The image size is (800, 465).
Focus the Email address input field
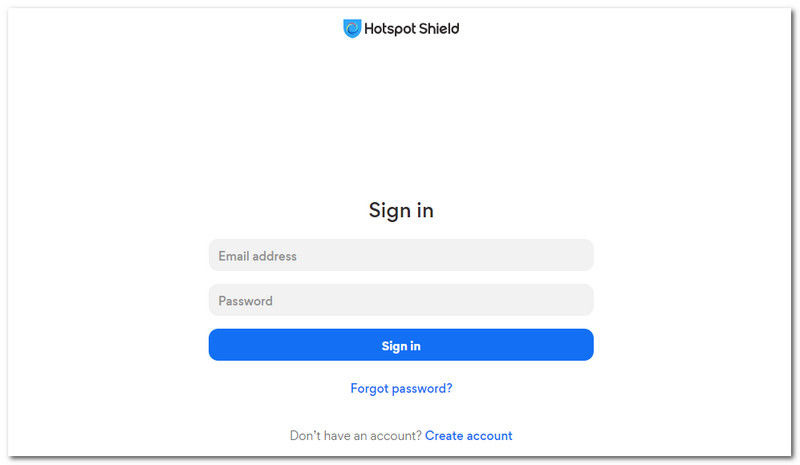(x=401, y=255)
